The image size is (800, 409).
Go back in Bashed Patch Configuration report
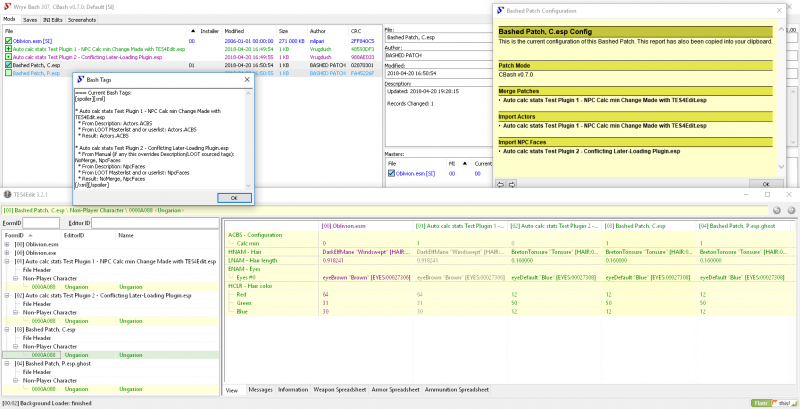point(501,184)
